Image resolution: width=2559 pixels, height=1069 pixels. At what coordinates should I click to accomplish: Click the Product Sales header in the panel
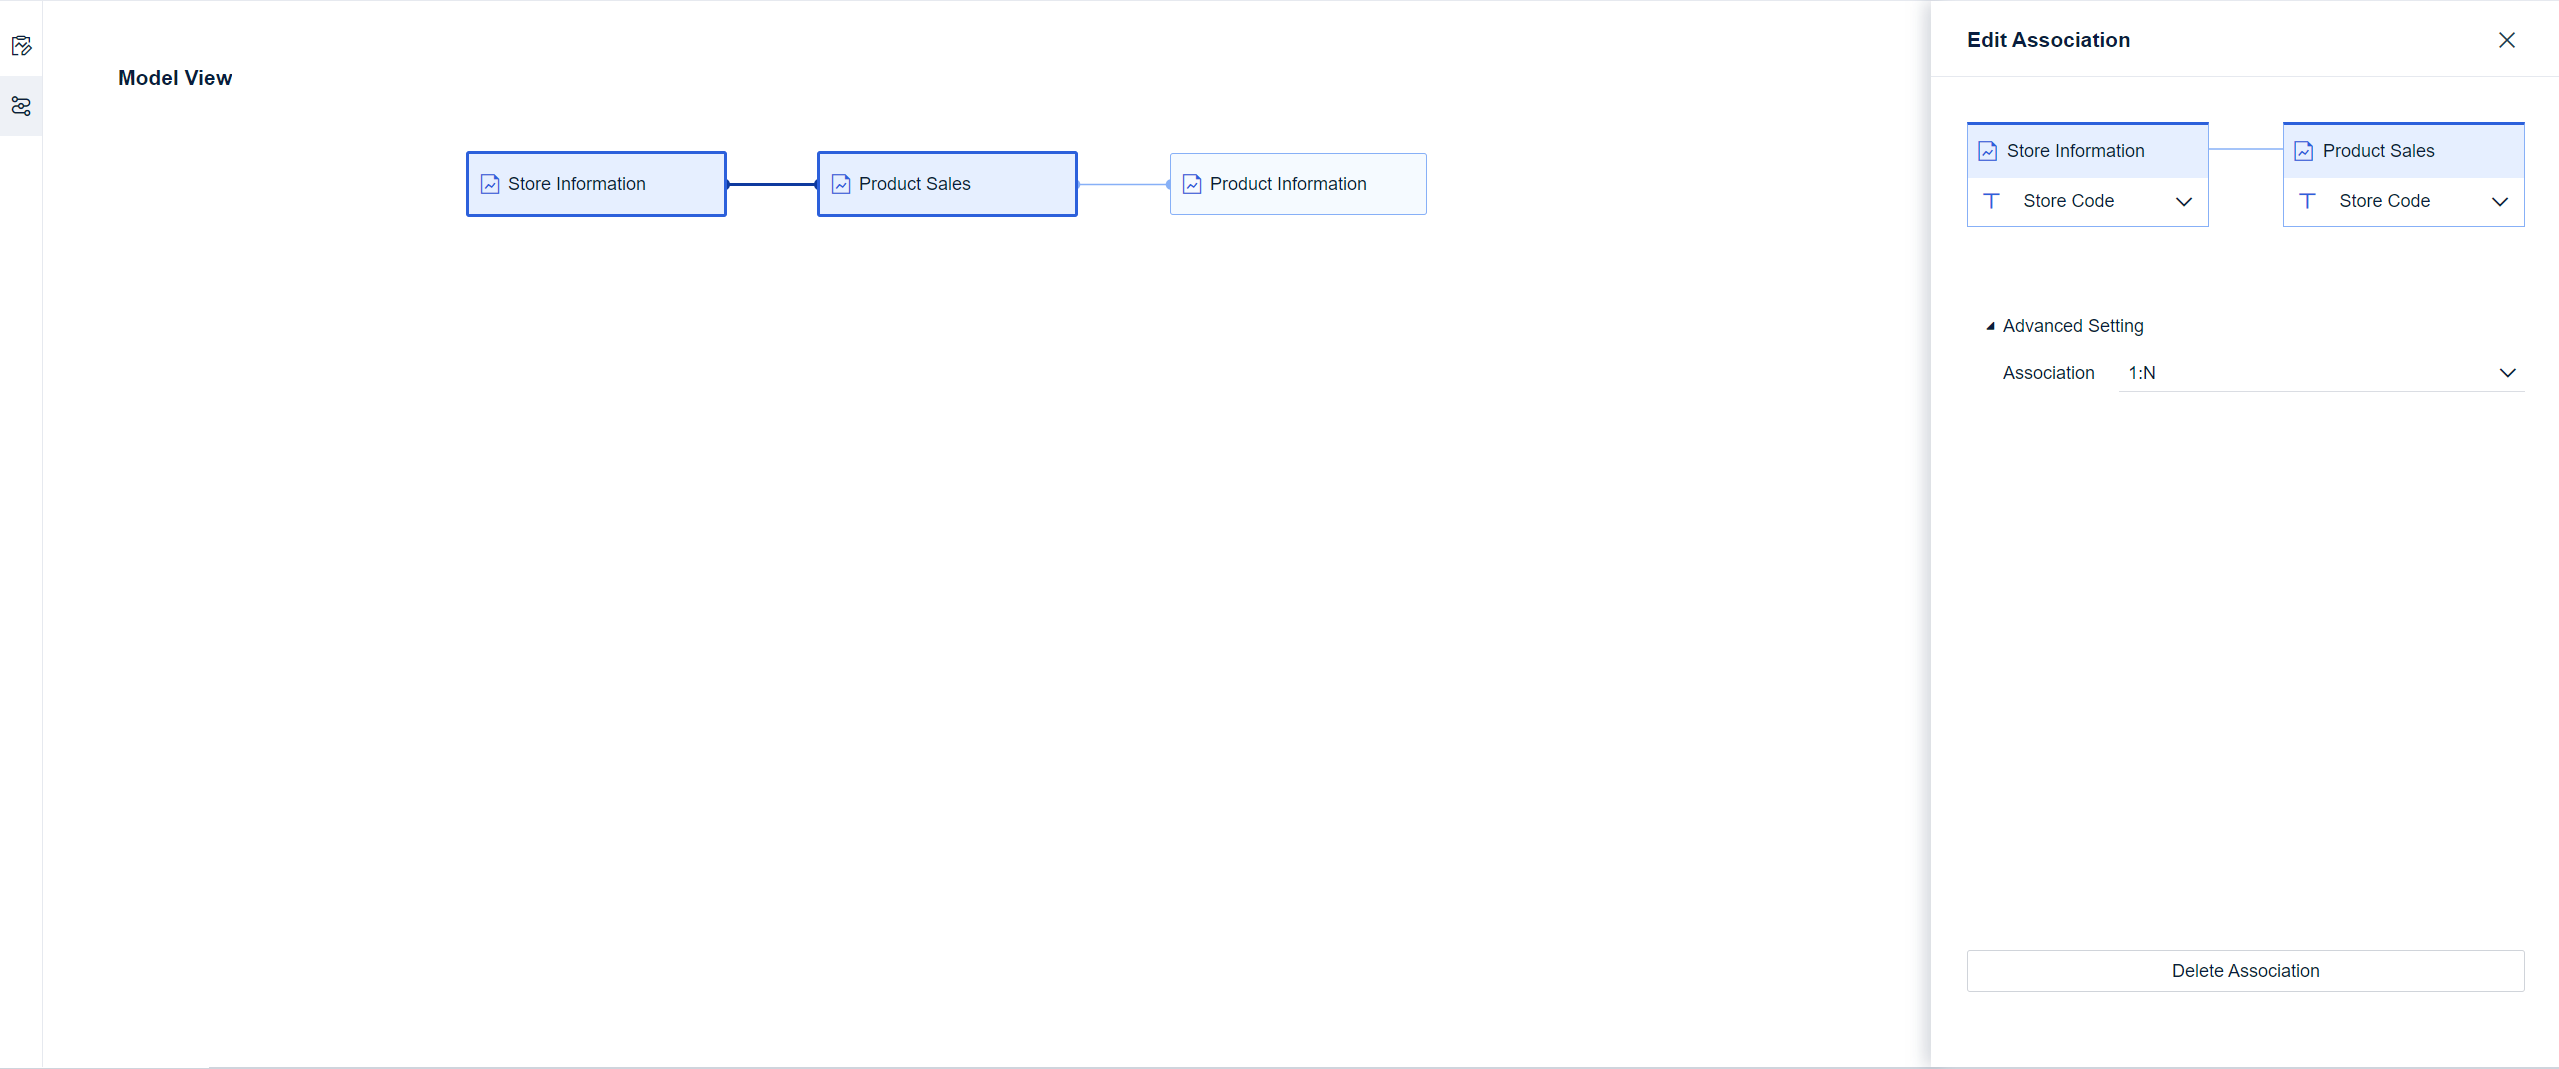click(x=2403, y=151)
